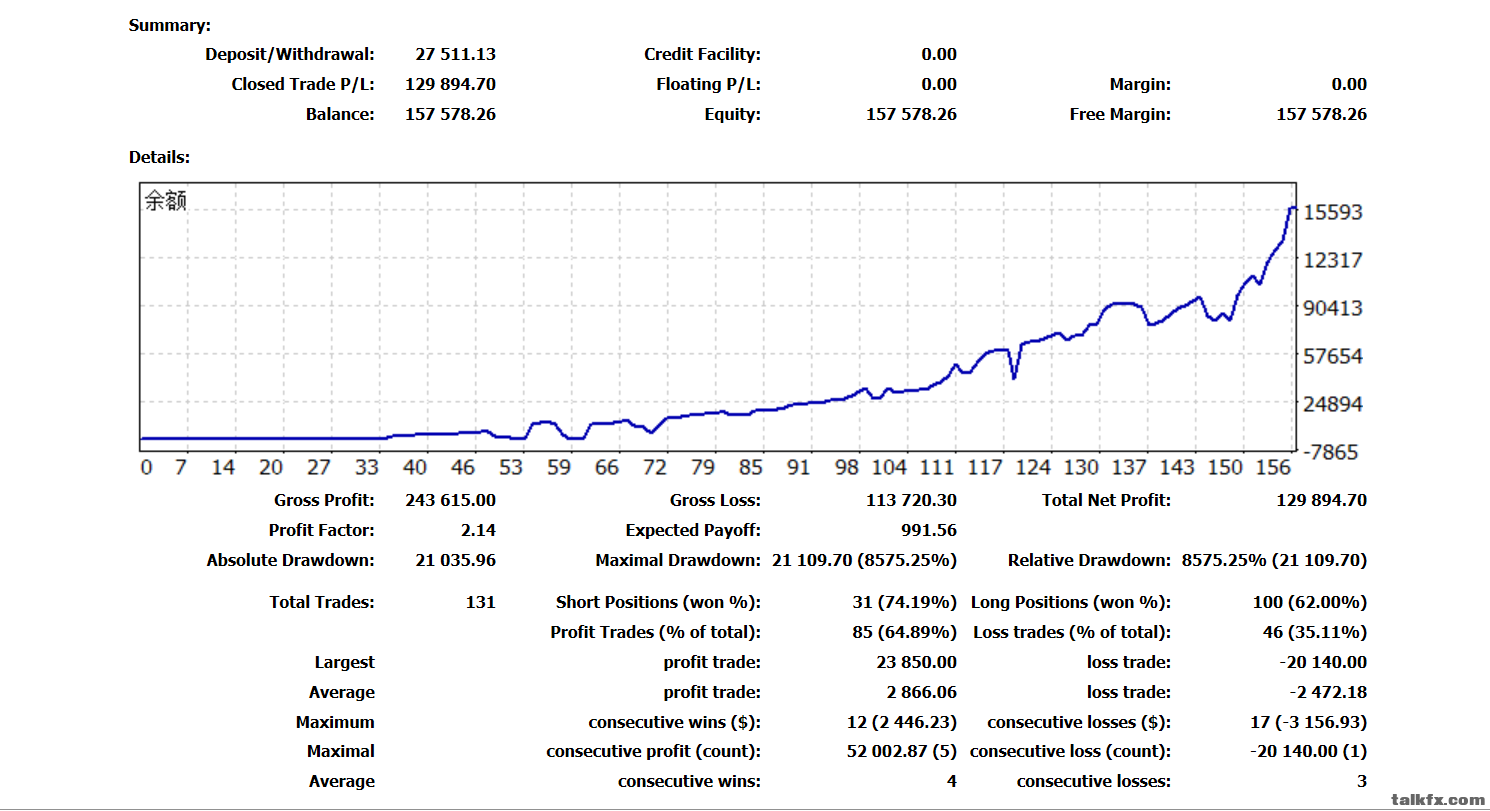Select the average profit trade value 2 866.06
This screenshot has height=811, width=1490.
[921, 692]
